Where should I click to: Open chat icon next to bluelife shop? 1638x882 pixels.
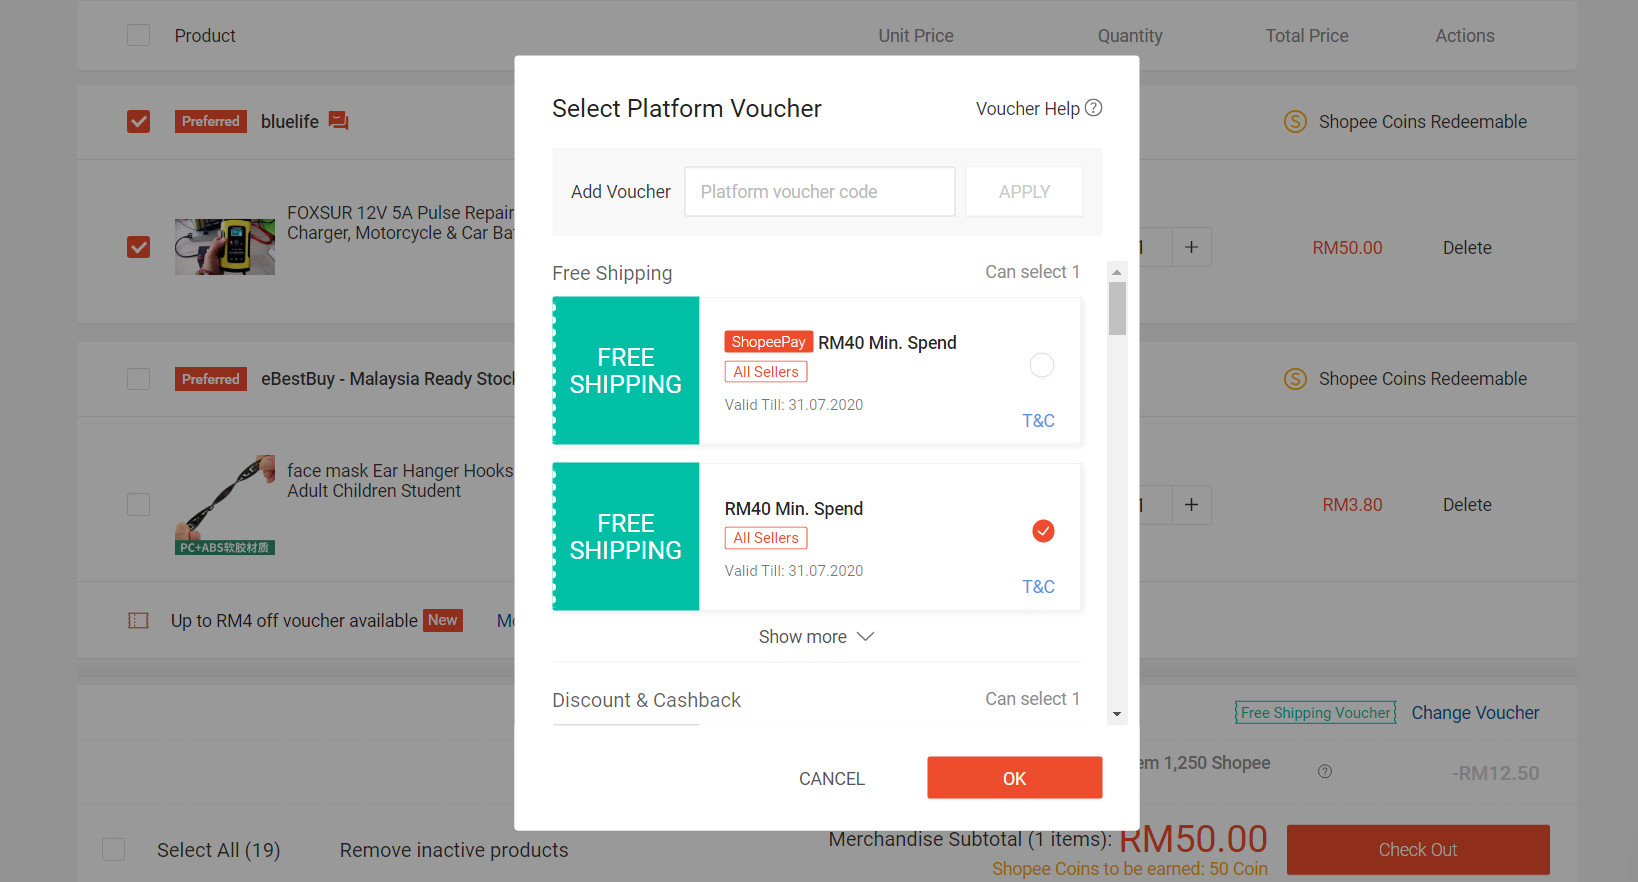(339, 121)
